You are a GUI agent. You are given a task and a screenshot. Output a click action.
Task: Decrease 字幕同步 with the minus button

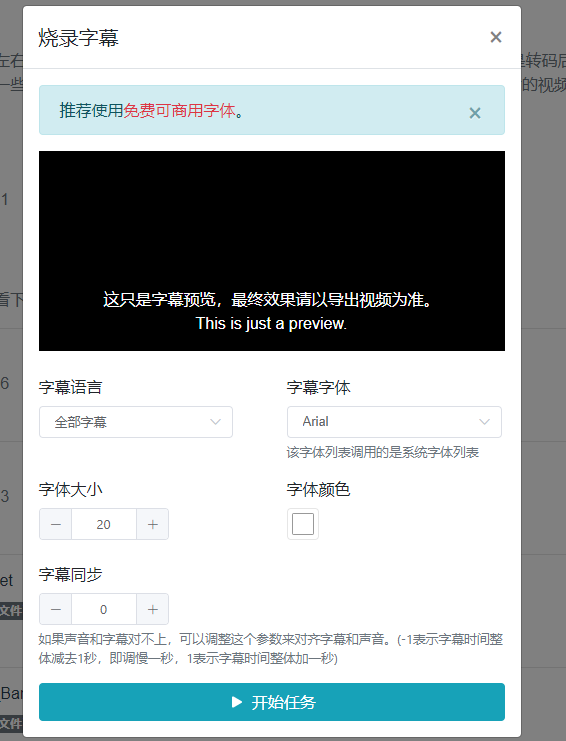(55, 609)
